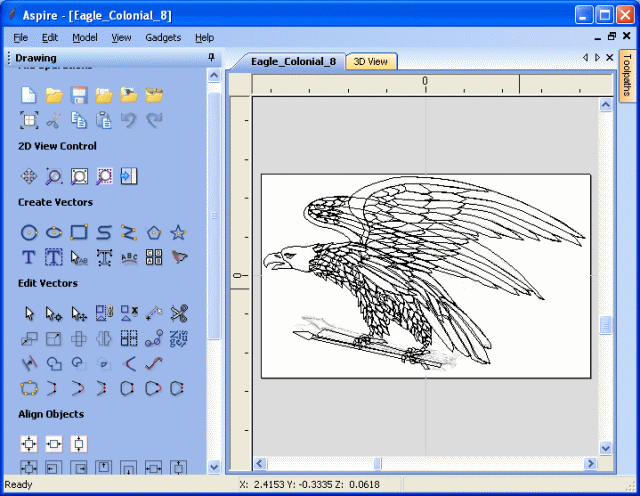Click the Import vectors folder-with-document icon
The height and width of the screenshot is (496, 640).
(104, 95)
